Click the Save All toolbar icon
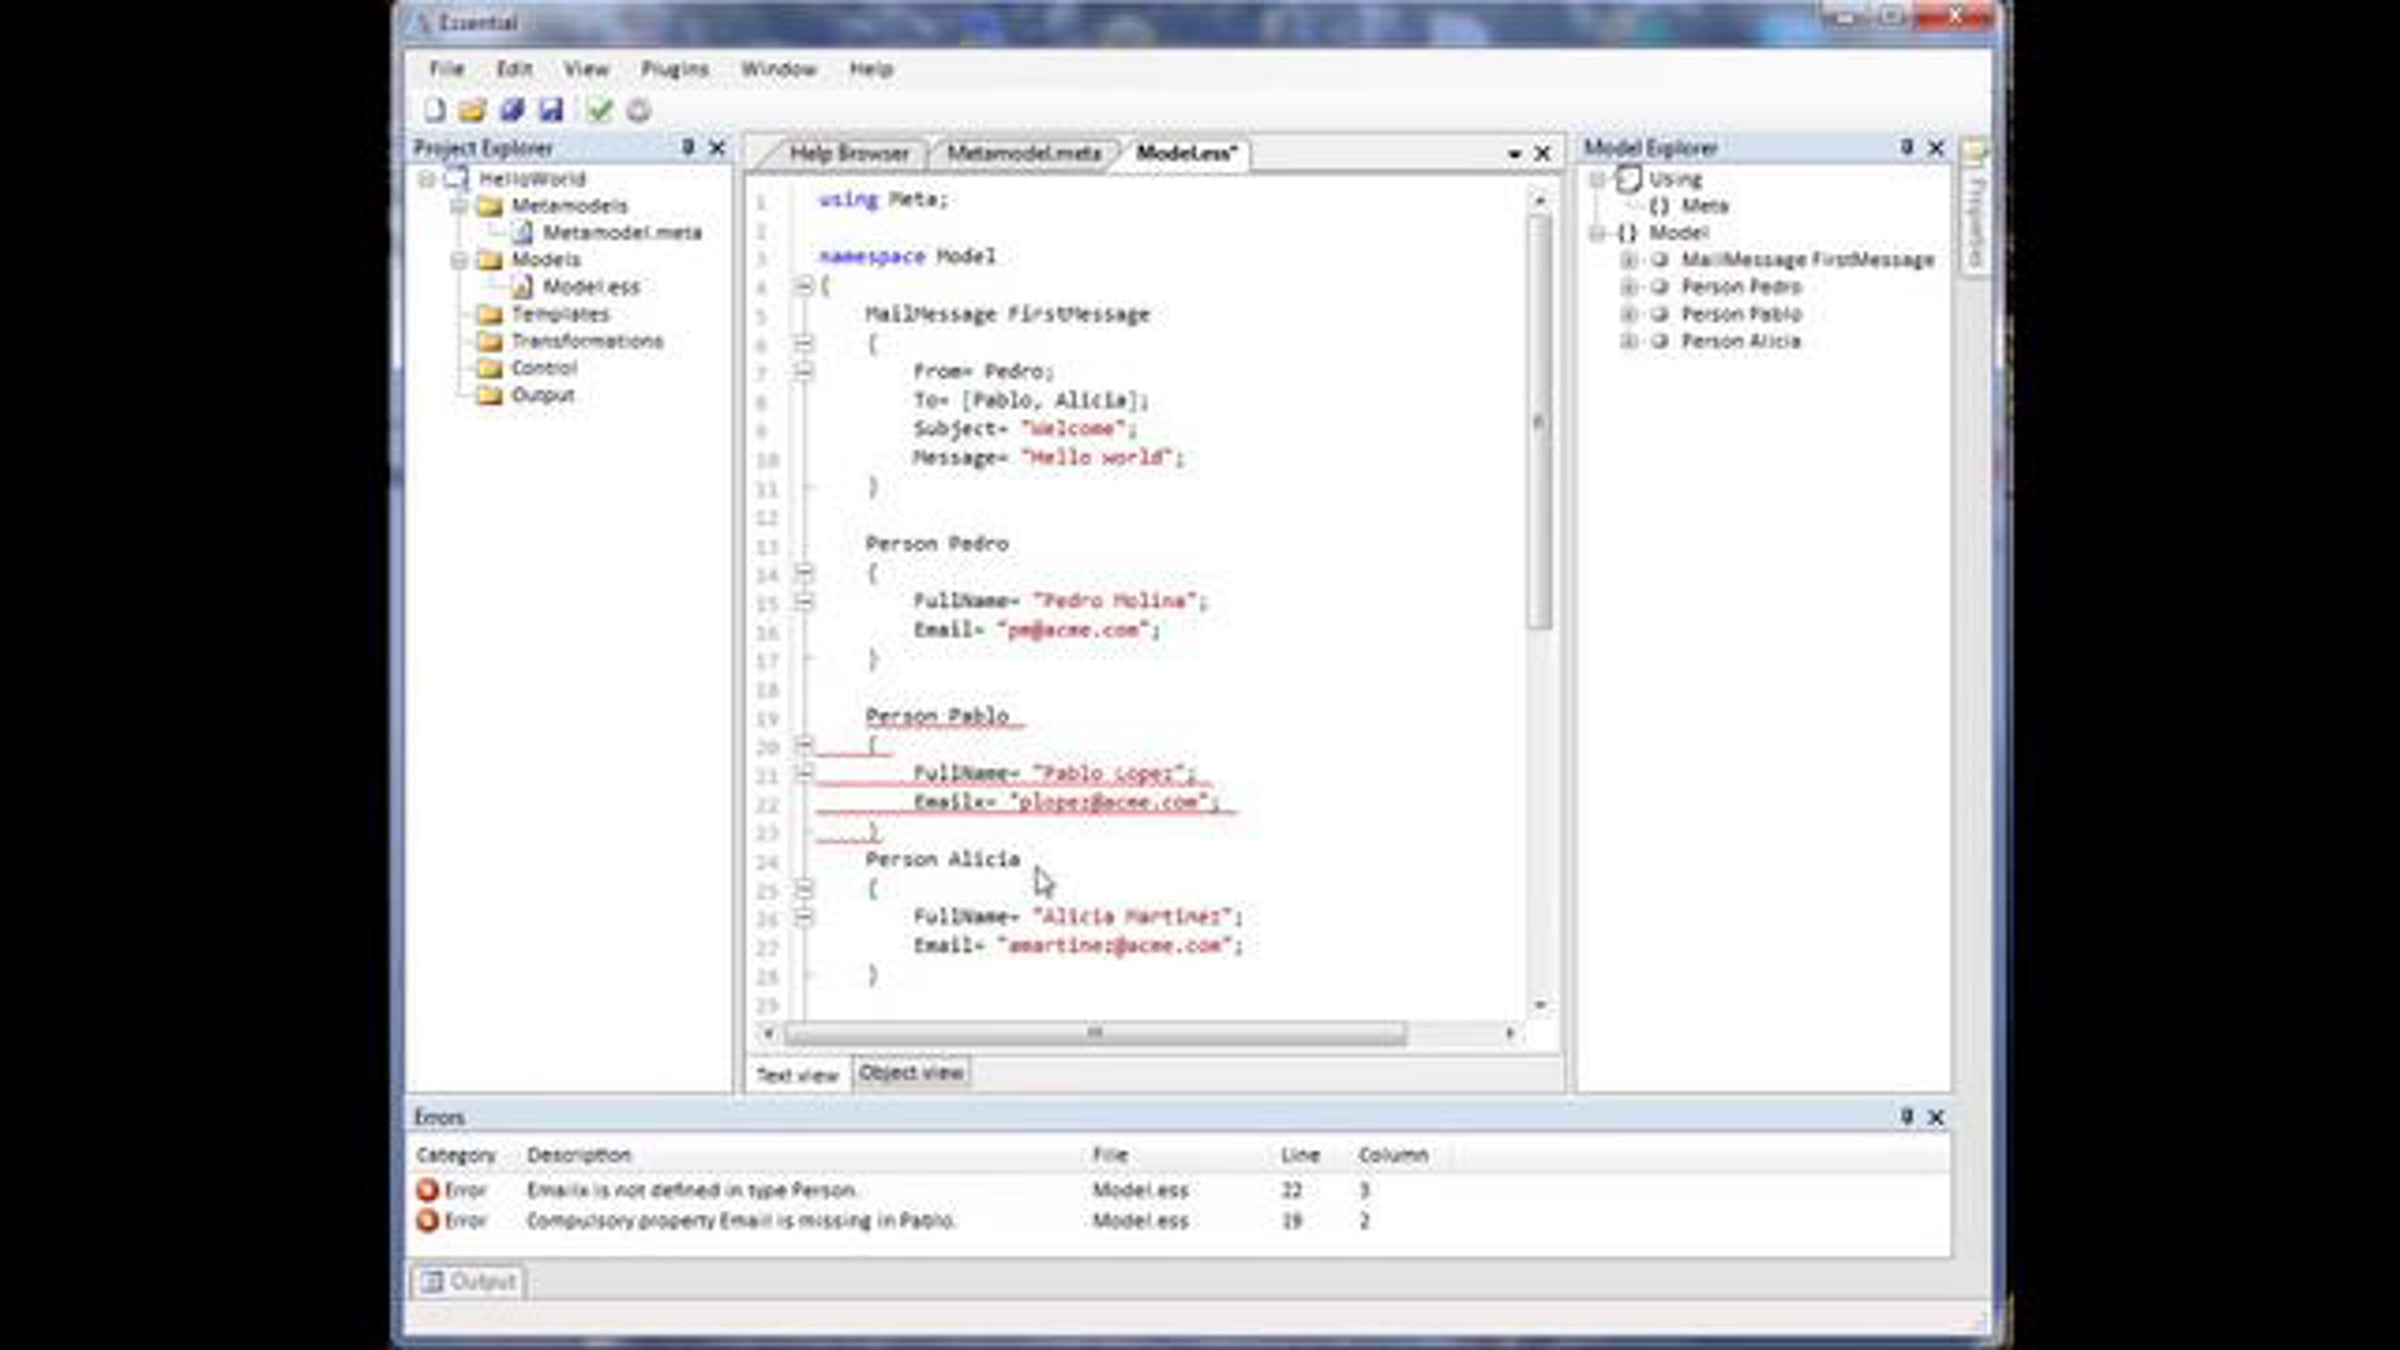2400x1350 pixels. pos(512,110)
